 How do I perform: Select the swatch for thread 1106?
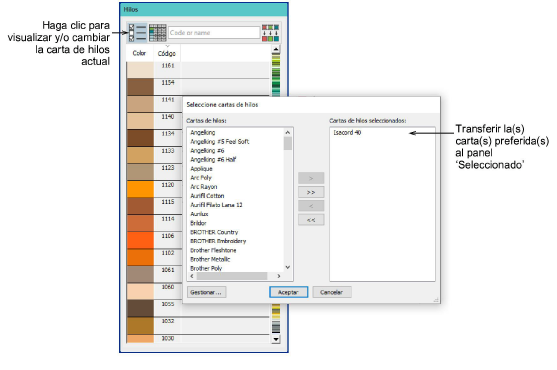tap(140, 240)
